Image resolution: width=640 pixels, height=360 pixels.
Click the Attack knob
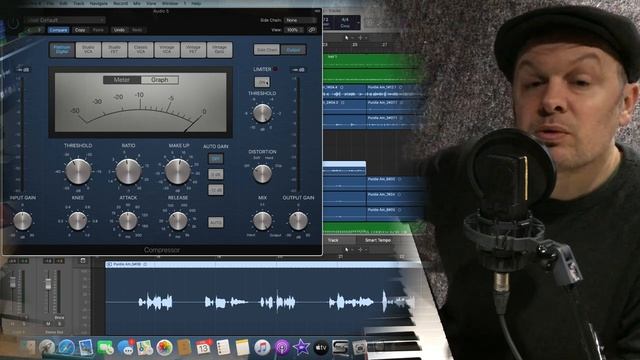pos(128,221)
